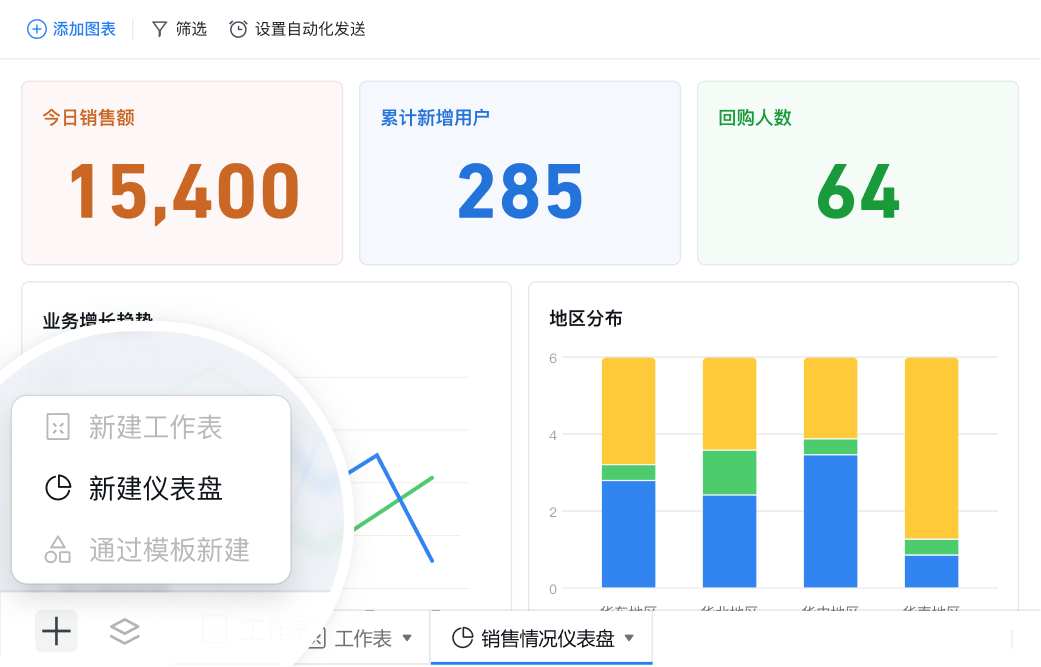Open 设置自动化发送 settings
The image size is (1041, 667).
pos(310,29)
